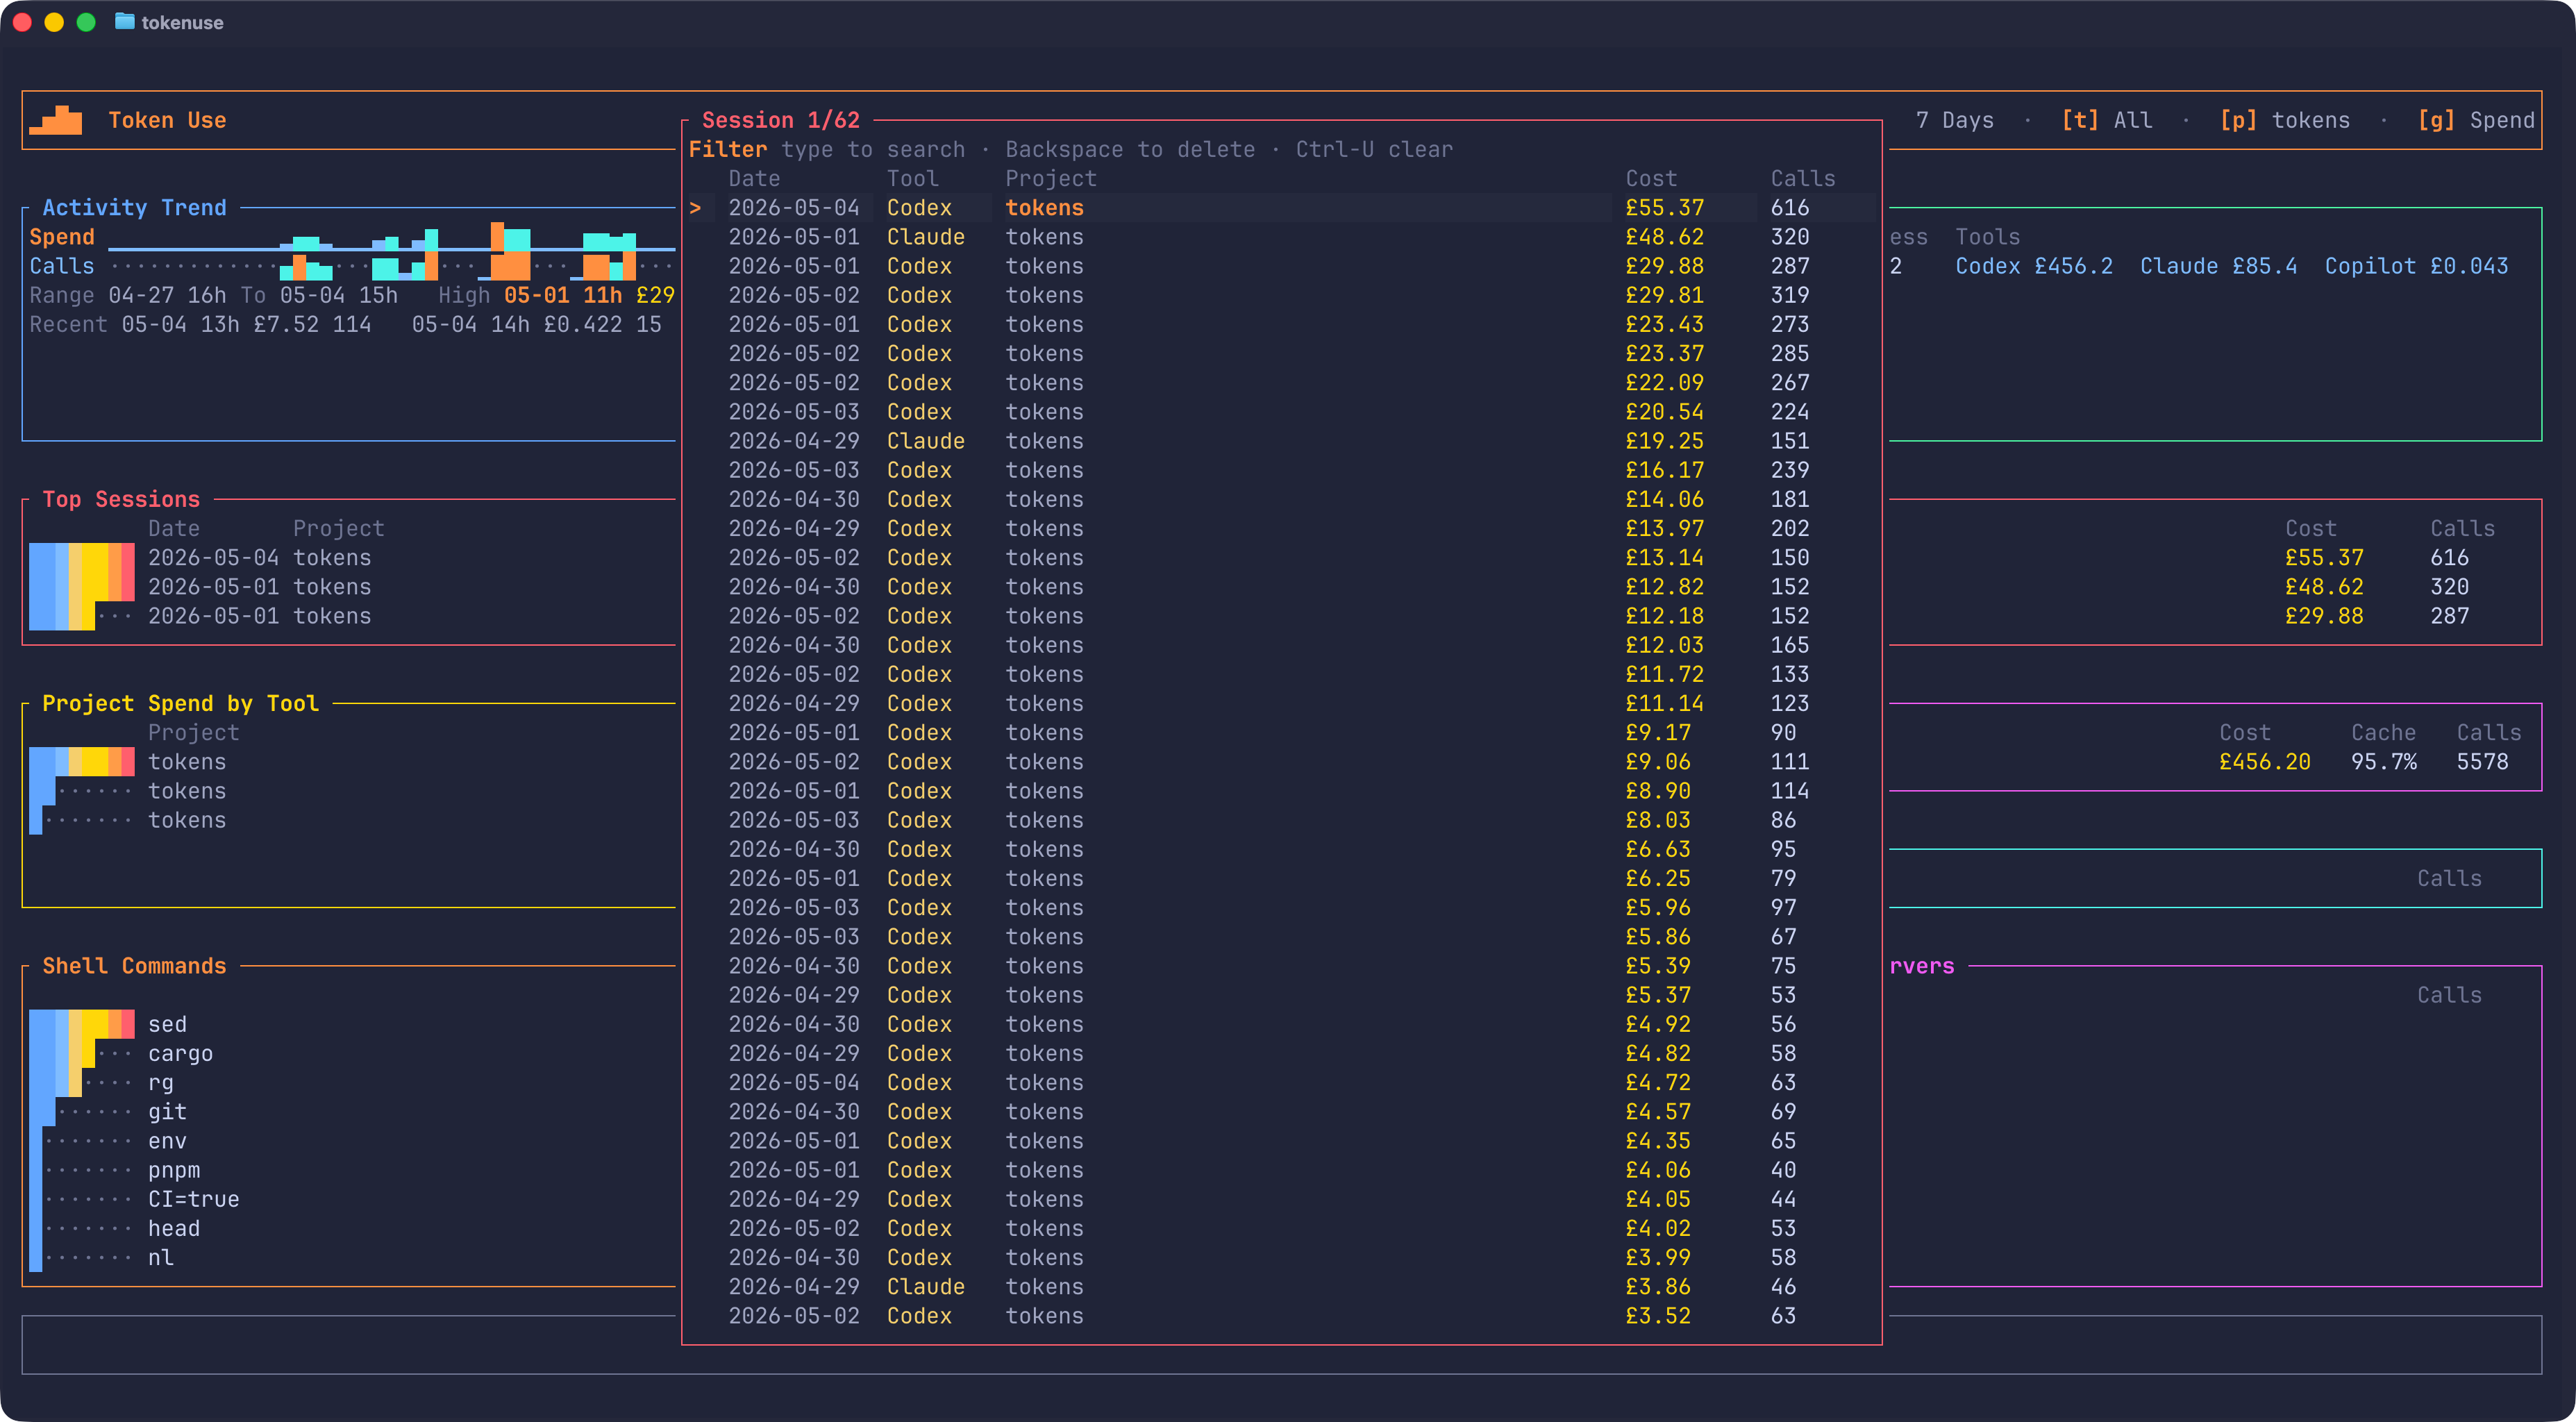Select the session row costing £11.14
2576x1422 pixels.
pyautogui.click(x=1281, y=703)
